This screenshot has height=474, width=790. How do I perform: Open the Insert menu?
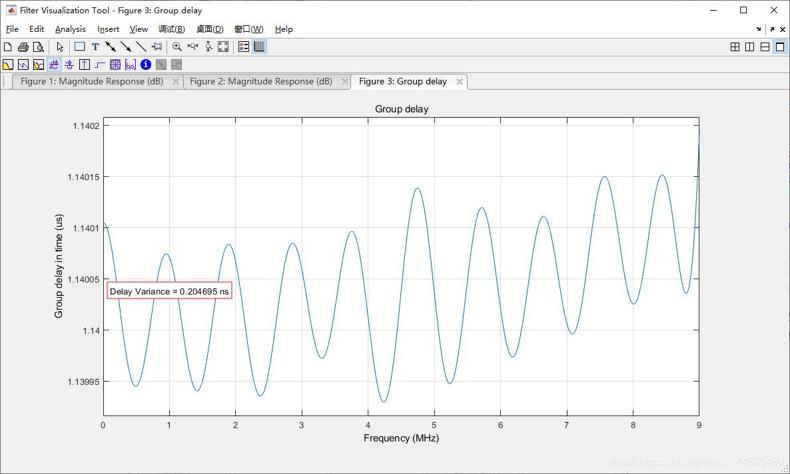[x=108, y=29]
